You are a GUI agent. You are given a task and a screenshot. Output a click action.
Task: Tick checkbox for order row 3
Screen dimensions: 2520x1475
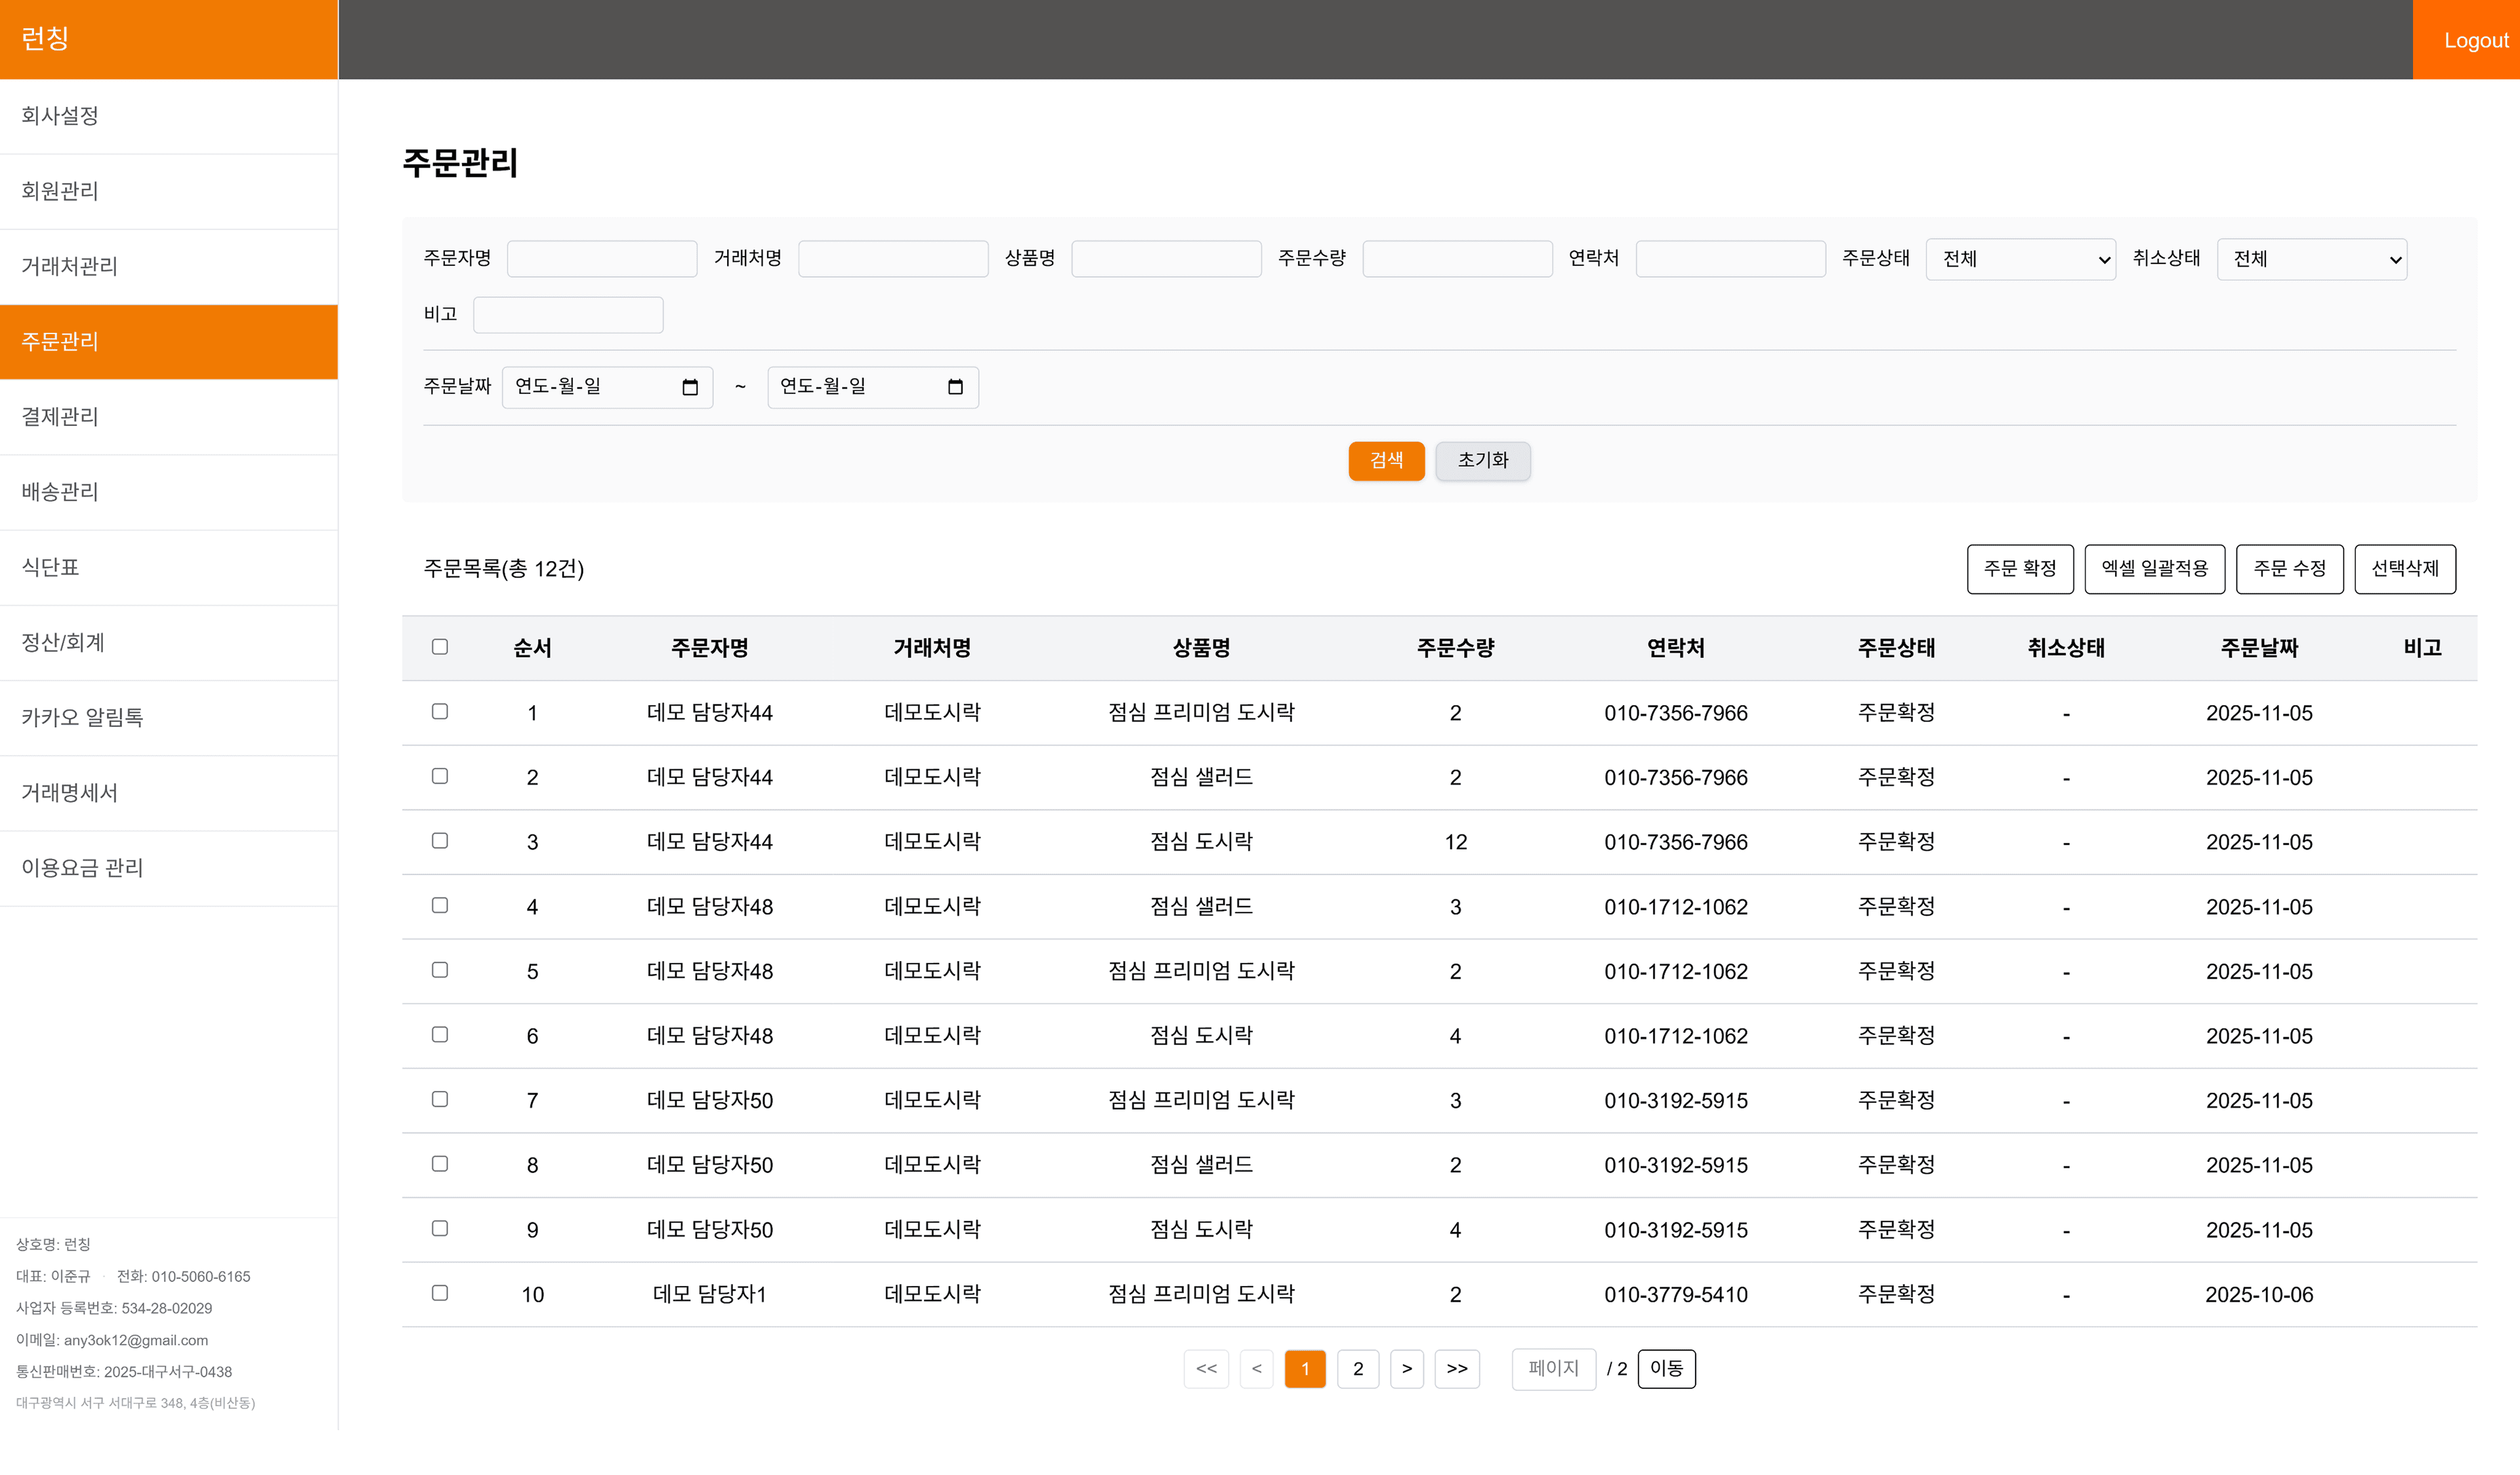click(439, 841)
